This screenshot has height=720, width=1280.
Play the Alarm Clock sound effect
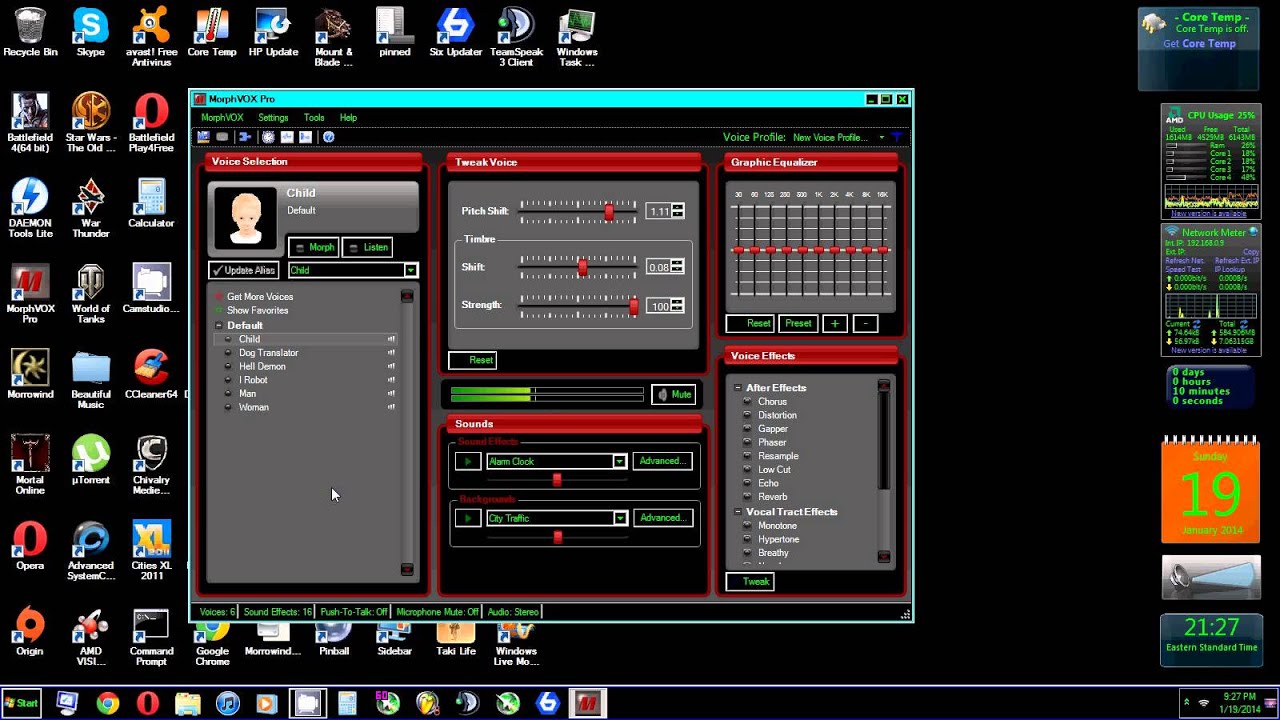(x=466, y=461)
